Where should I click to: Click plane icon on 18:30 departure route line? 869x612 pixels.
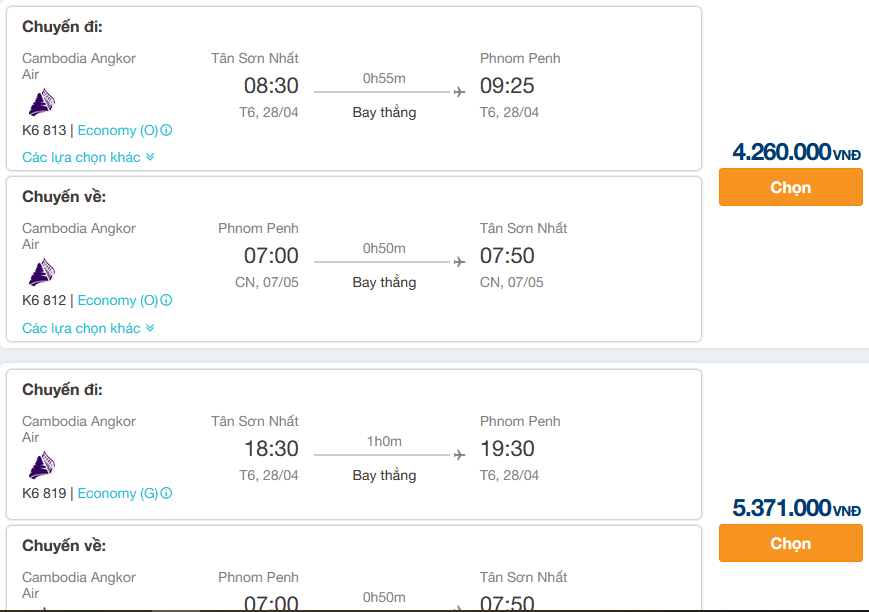point(459,455)
